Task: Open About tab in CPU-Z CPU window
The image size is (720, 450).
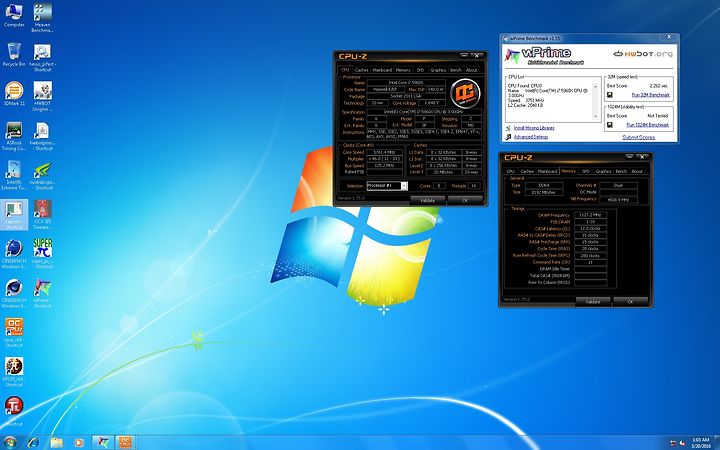Action: [x=472, y=70]
